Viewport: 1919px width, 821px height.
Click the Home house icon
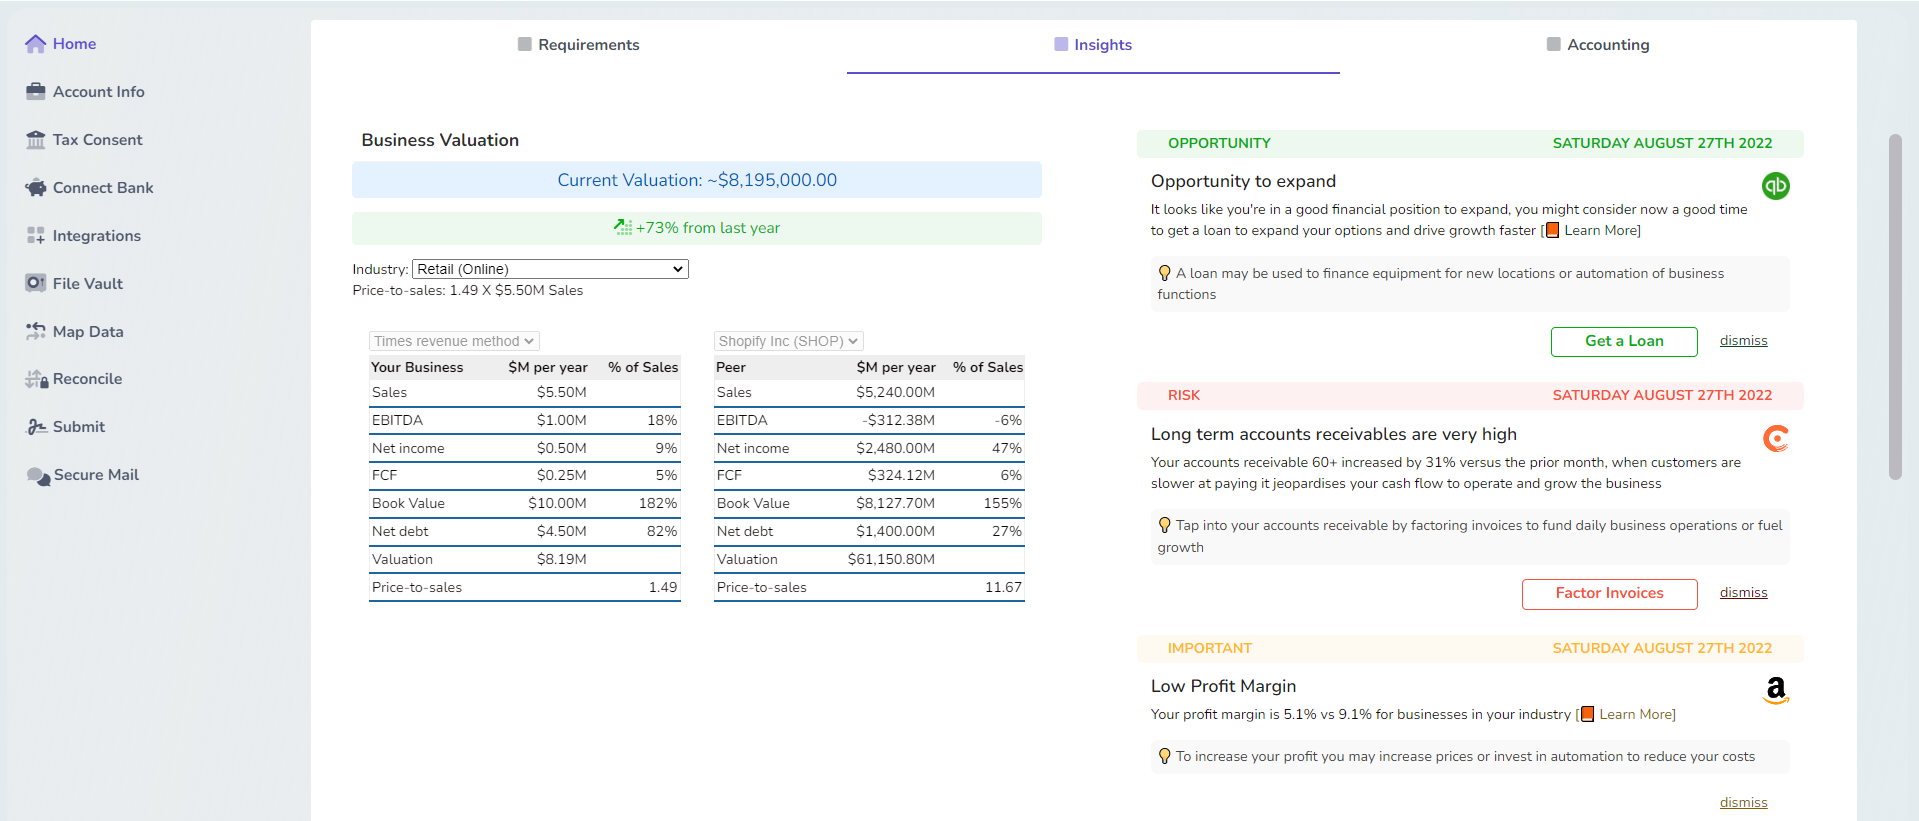[x=36, y=44]
